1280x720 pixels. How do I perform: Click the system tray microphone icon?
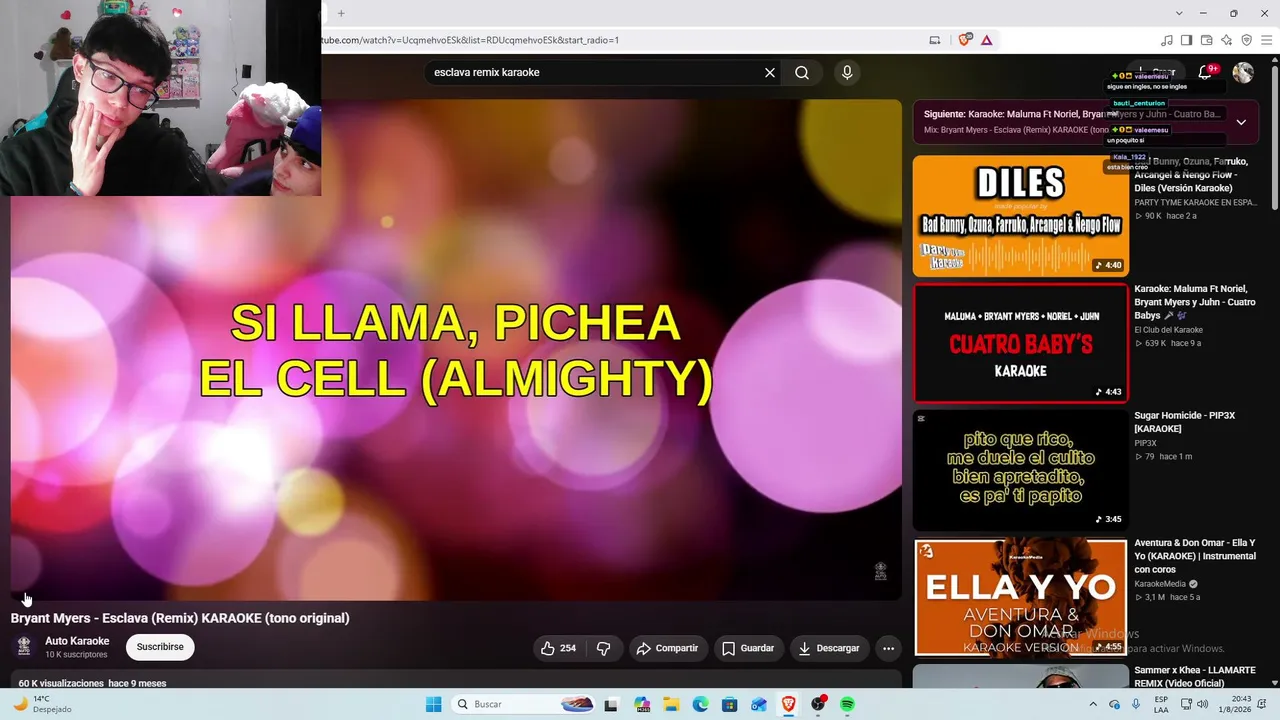pyautogui.click(x=1136, y=704)
